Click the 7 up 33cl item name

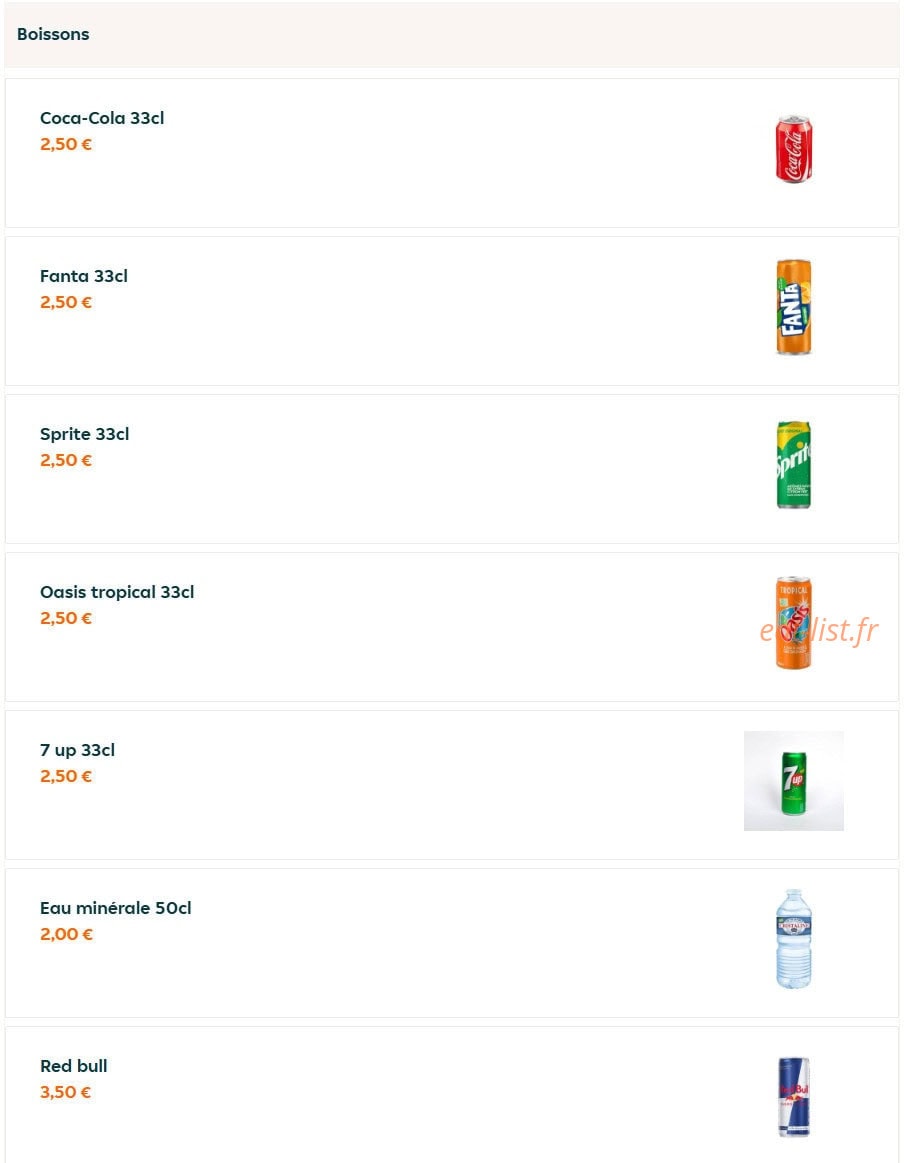click(x=78, y=750)
